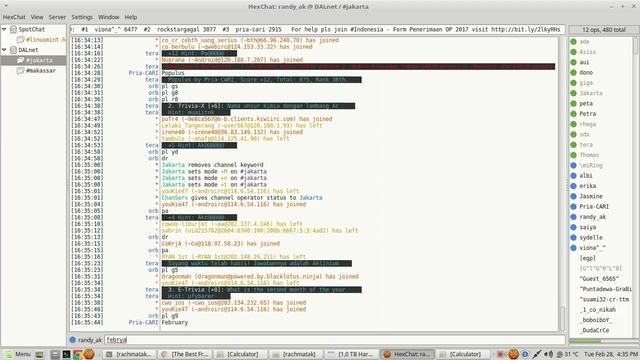Select user [egp] in user list
The width and height of the screenshot is (640, 360).
(x=587, y=258)
